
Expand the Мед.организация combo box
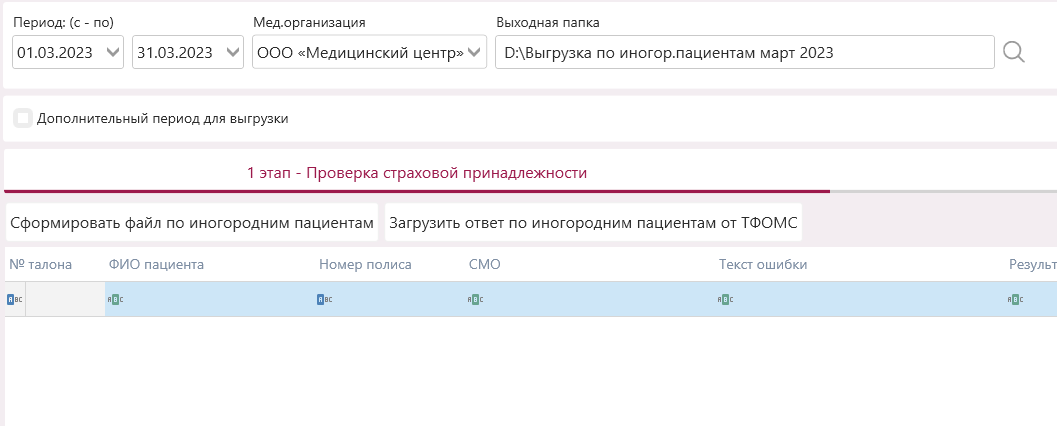tap(475, 52)
